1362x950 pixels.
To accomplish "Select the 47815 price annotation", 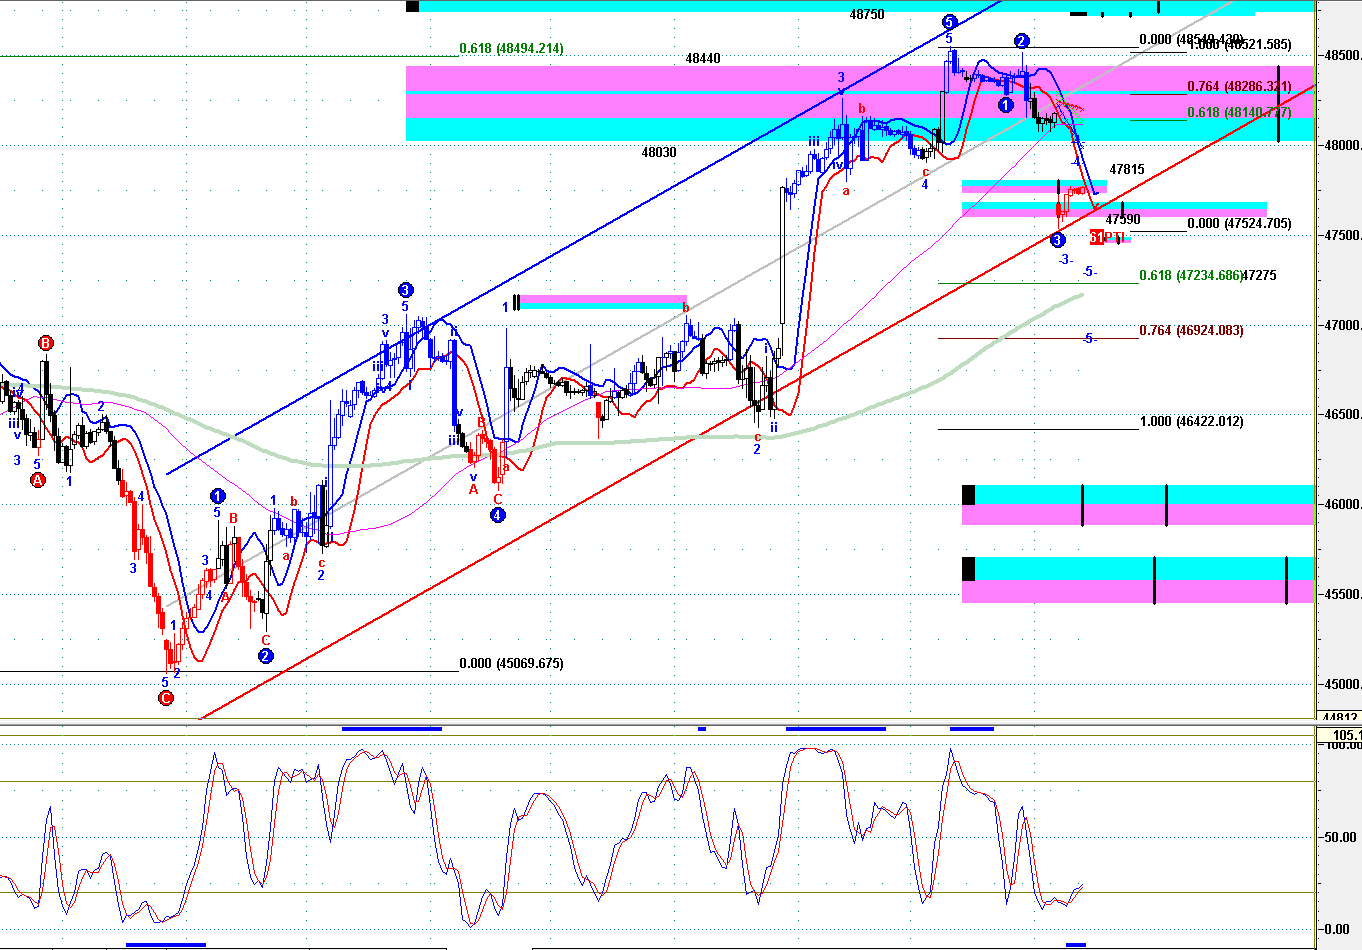I will click(1127, 170).
